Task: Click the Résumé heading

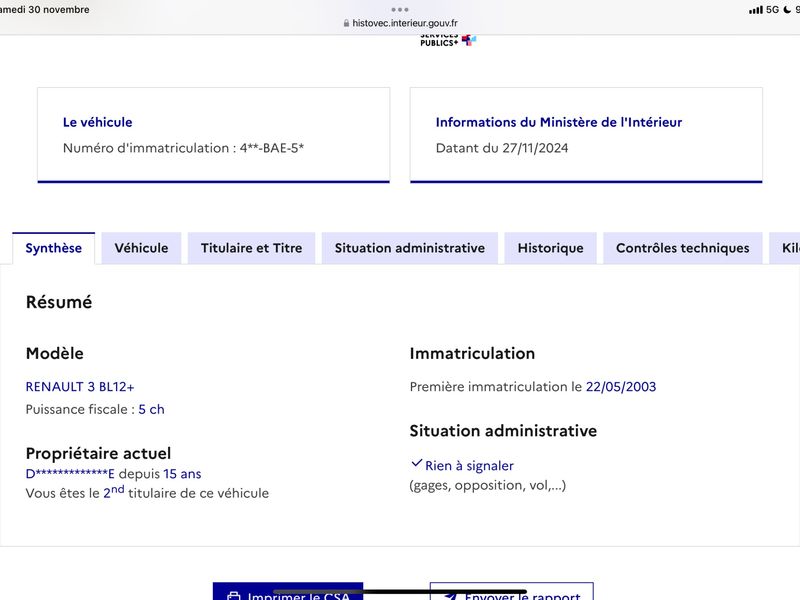Action: 59,302
